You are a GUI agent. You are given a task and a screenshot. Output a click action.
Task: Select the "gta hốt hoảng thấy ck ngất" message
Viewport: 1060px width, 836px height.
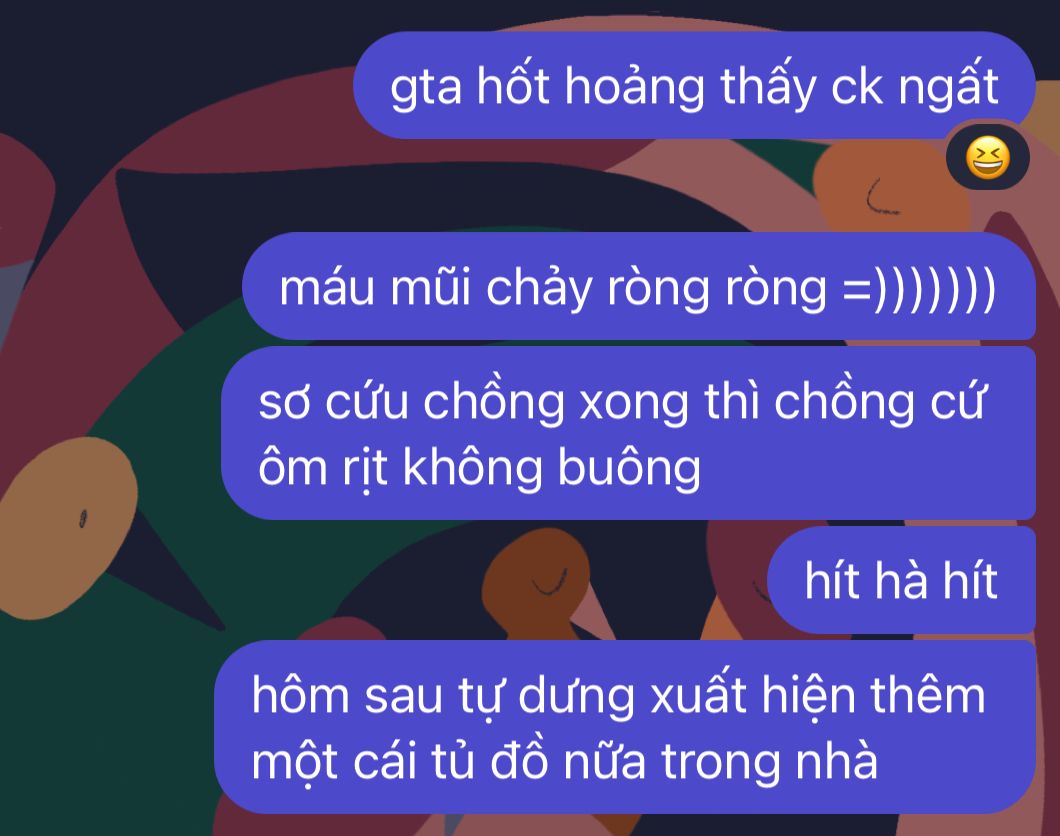694,85
